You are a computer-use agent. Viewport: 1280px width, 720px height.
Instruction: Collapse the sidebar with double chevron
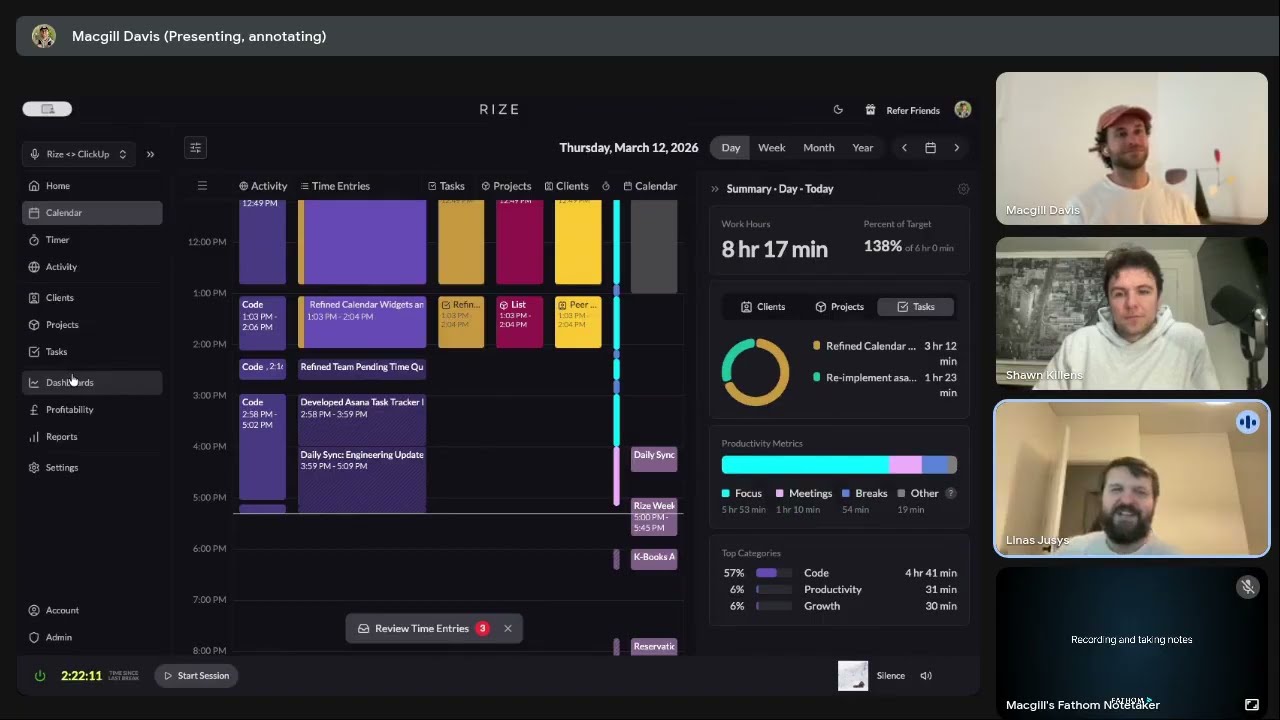tap(150, 154)
